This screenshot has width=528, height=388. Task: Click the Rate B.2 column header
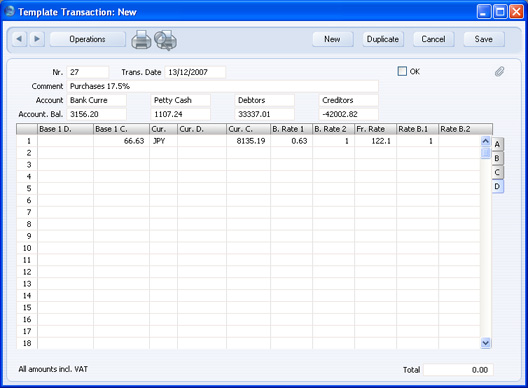tap(465, 129)
